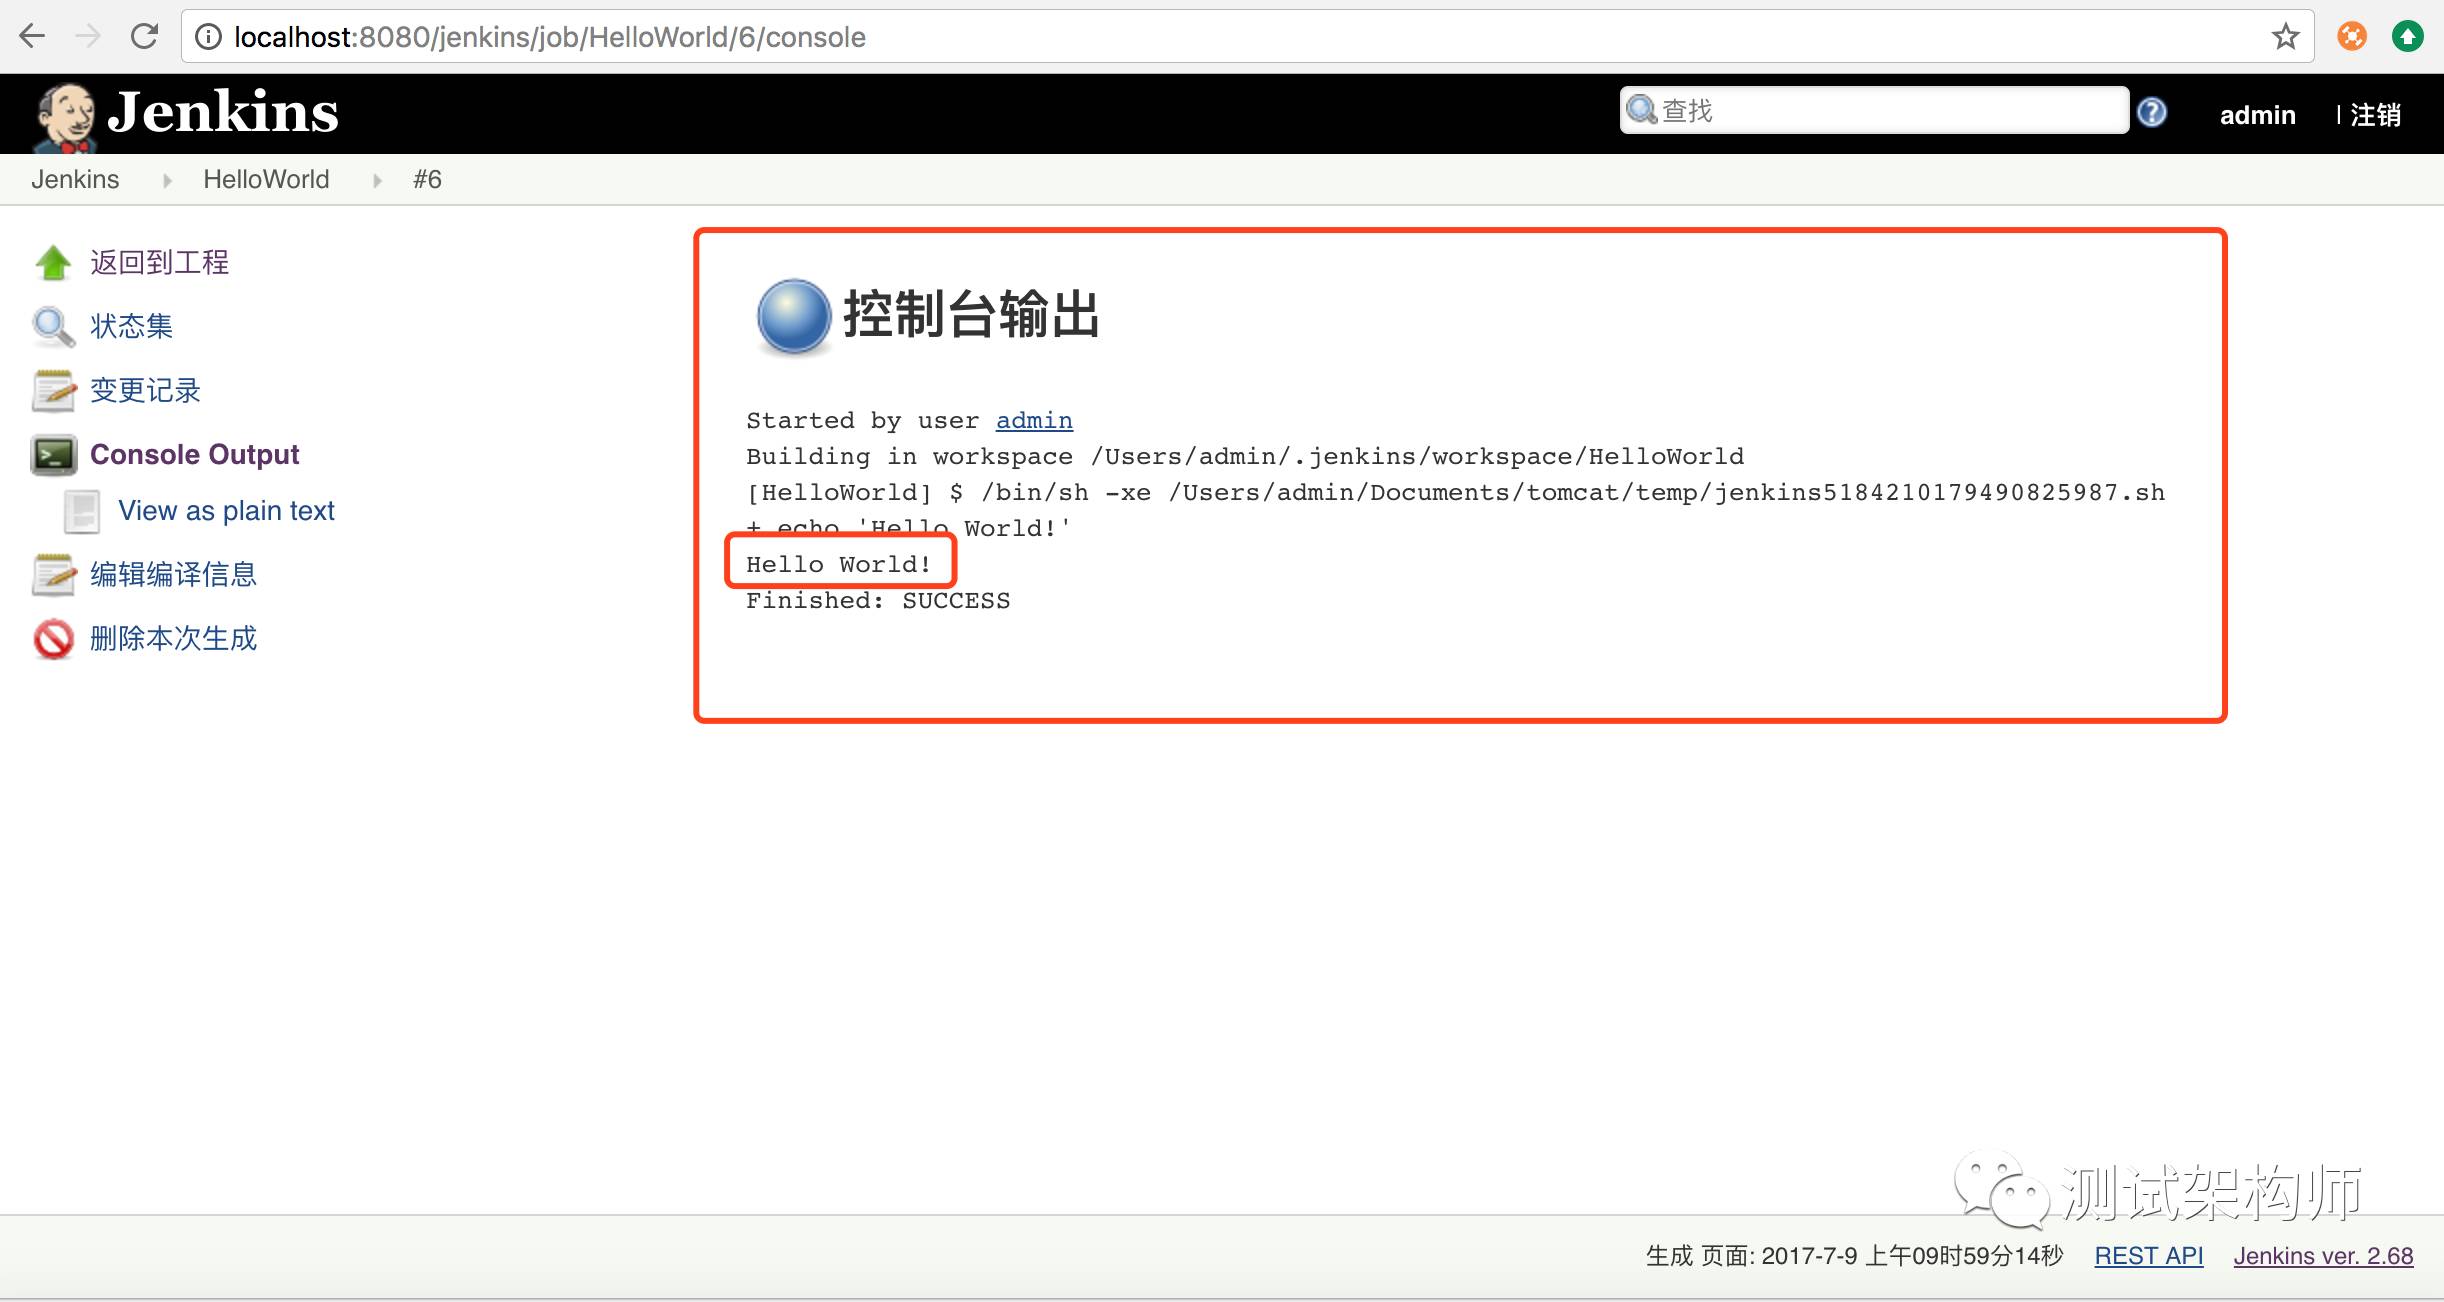Open the green arrow extension icon
Image resolution: width=2444 pixels, height=1302 pixels.
point(2407,37)
